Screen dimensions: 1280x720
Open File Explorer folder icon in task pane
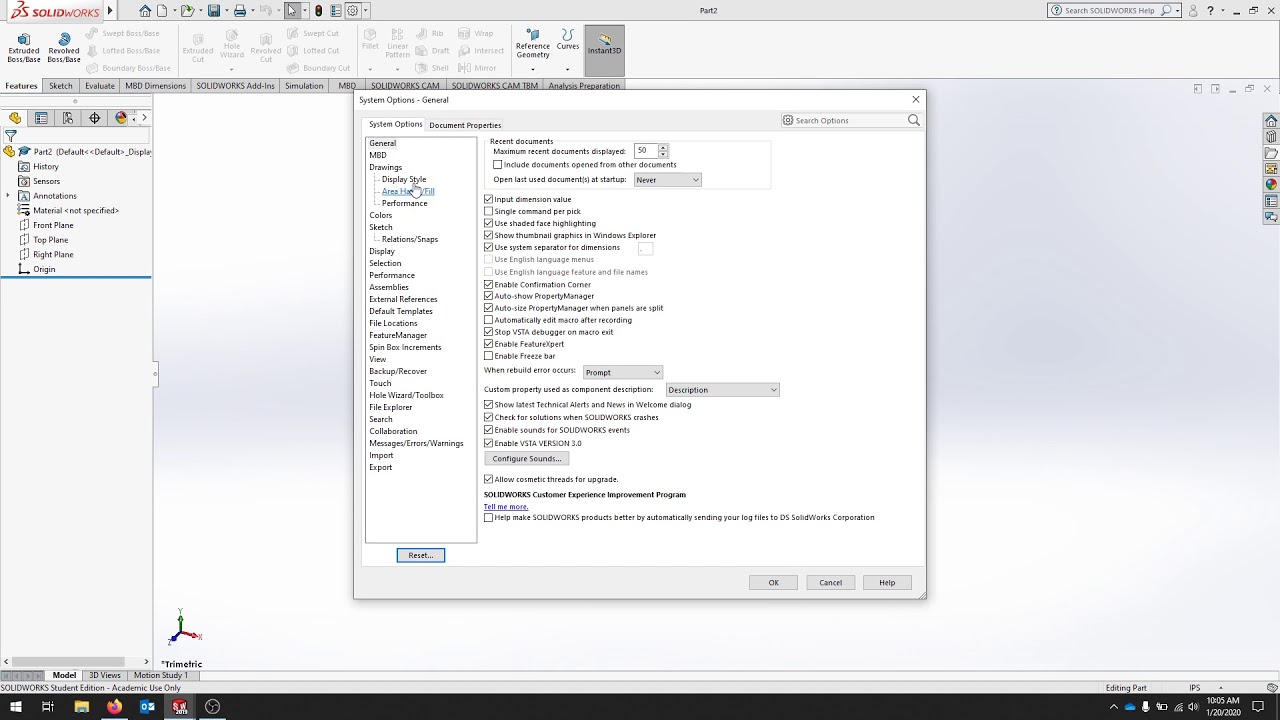1271,153
